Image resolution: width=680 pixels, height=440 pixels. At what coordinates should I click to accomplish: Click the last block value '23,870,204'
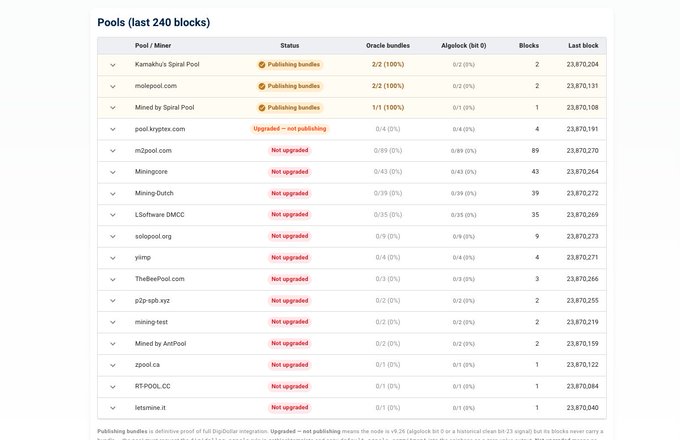[x=582, y=65]
